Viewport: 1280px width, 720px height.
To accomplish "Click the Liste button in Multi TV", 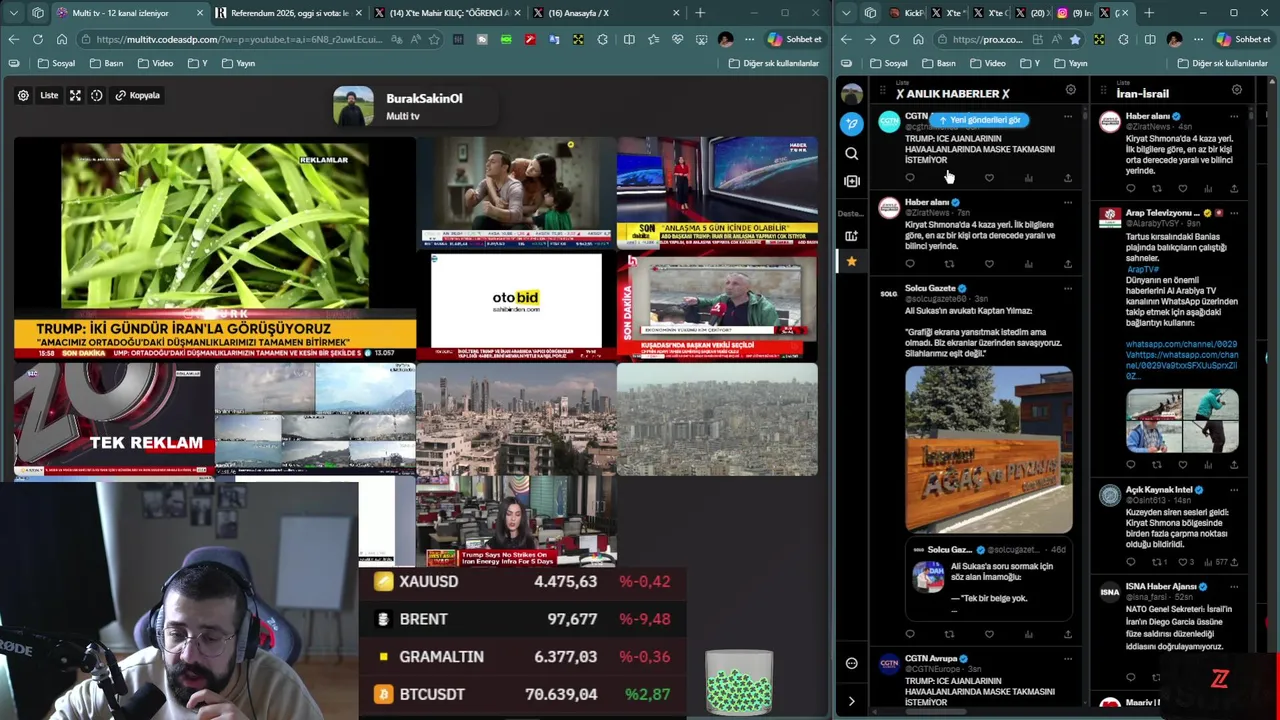I will [49, 95].
